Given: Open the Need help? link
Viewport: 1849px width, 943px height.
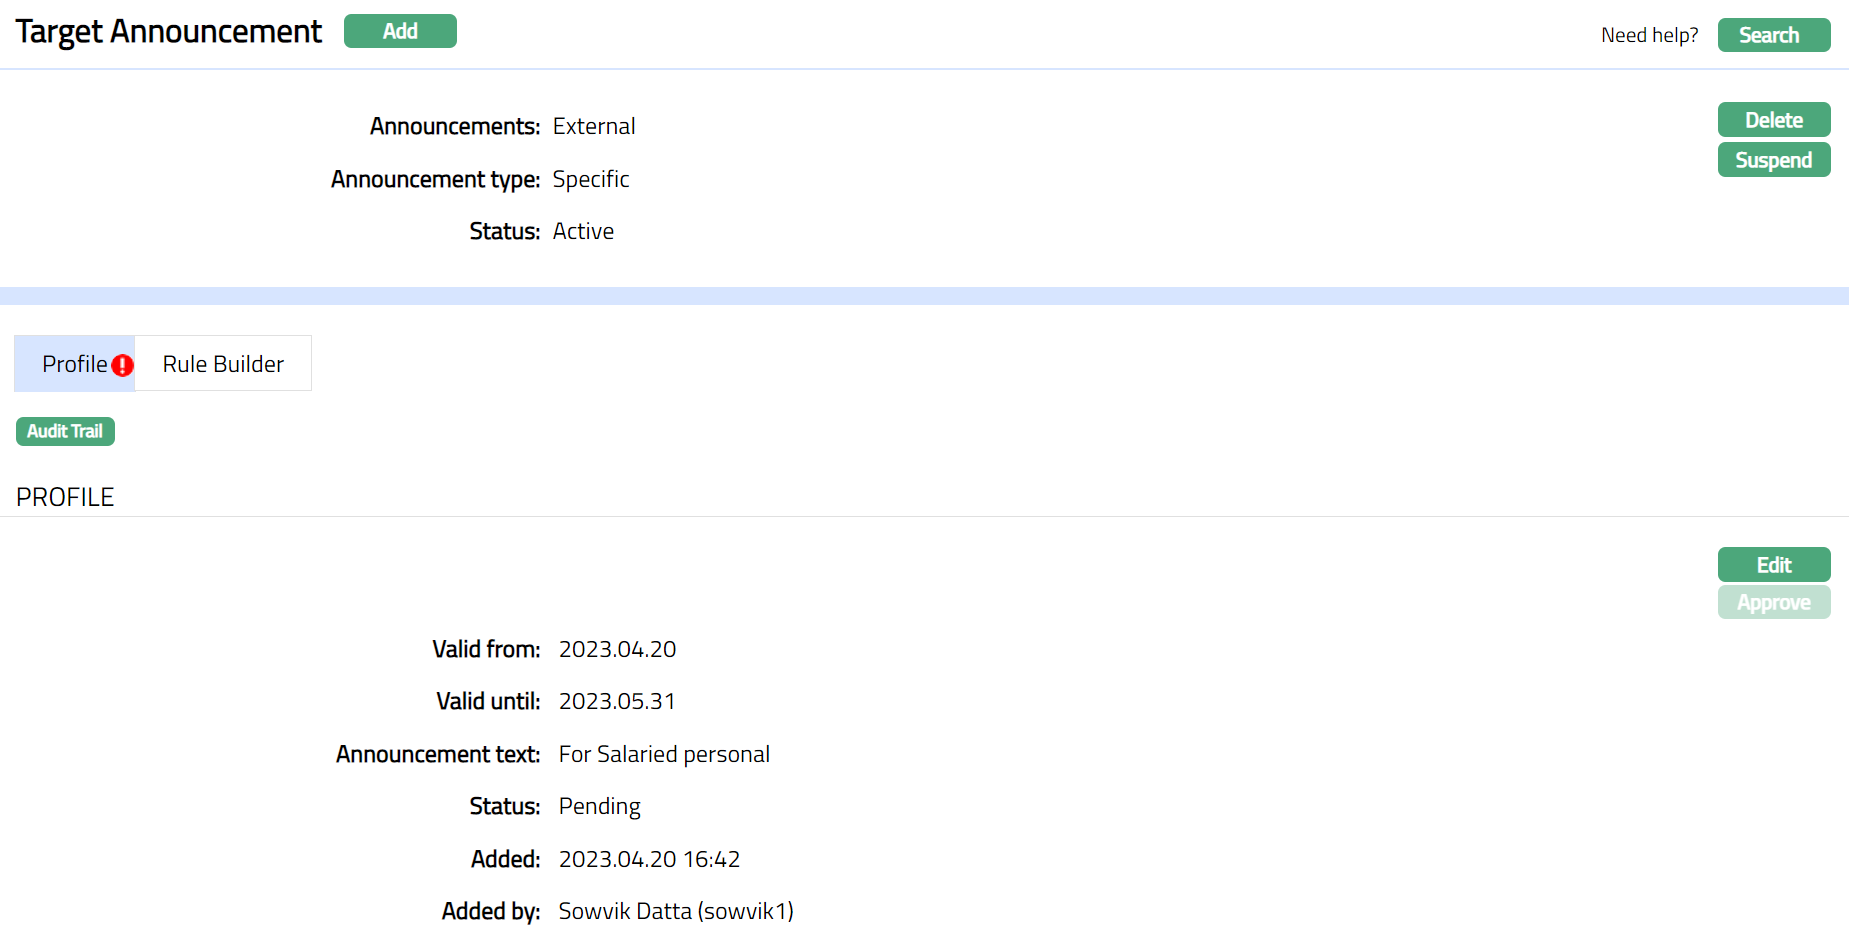Looking at the screenshot, I should pos(1649,35).
